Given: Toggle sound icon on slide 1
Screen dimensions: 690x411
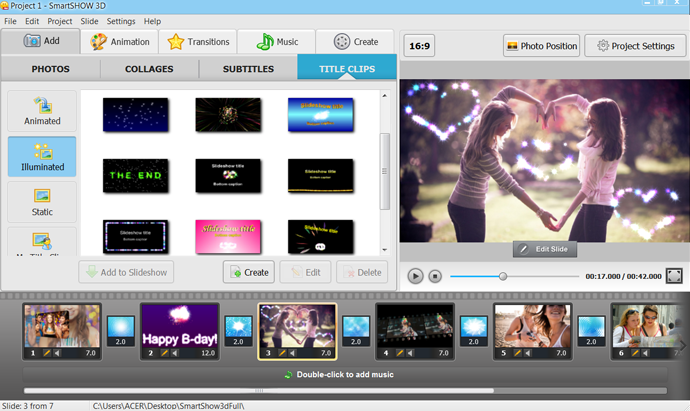Looking at the screenshot, I should coord(57,353).
